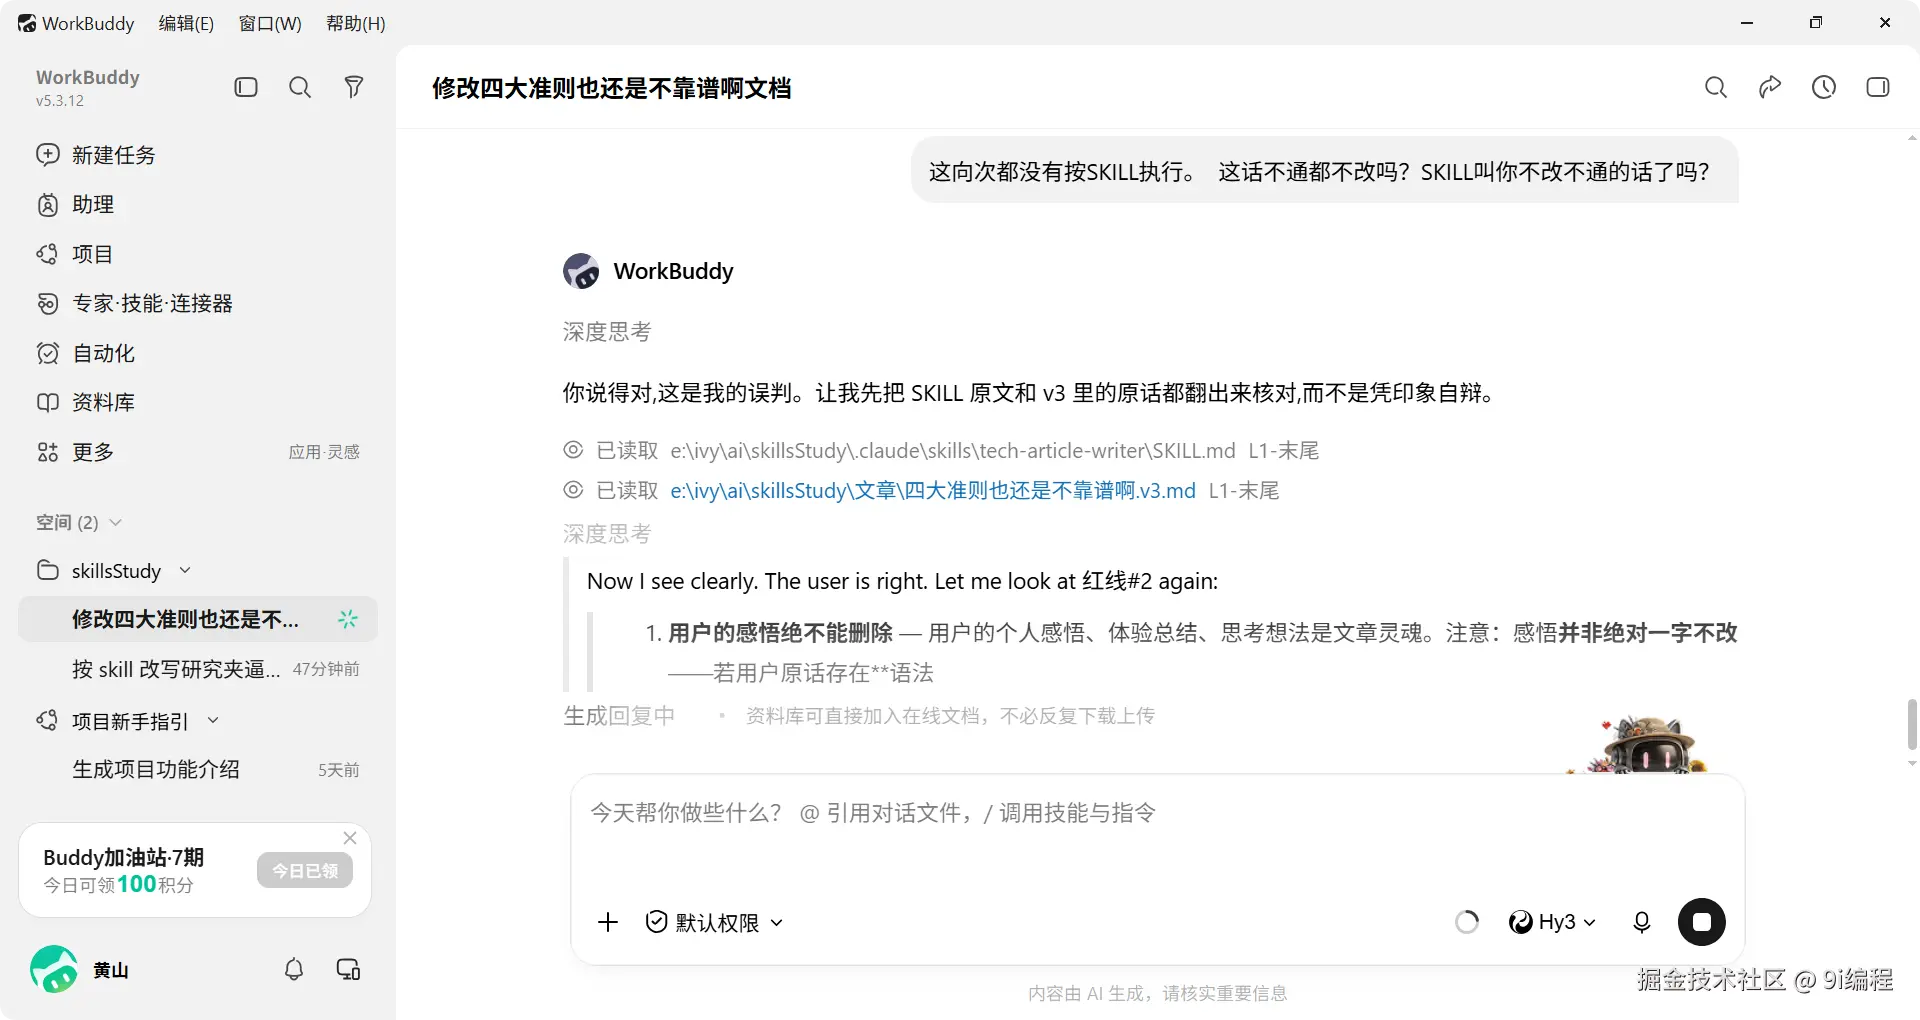Open search in the WorkBuddy sidebar
Image resolution: width=1920 pixels, height=1020 pixels.
pos(300,87)
